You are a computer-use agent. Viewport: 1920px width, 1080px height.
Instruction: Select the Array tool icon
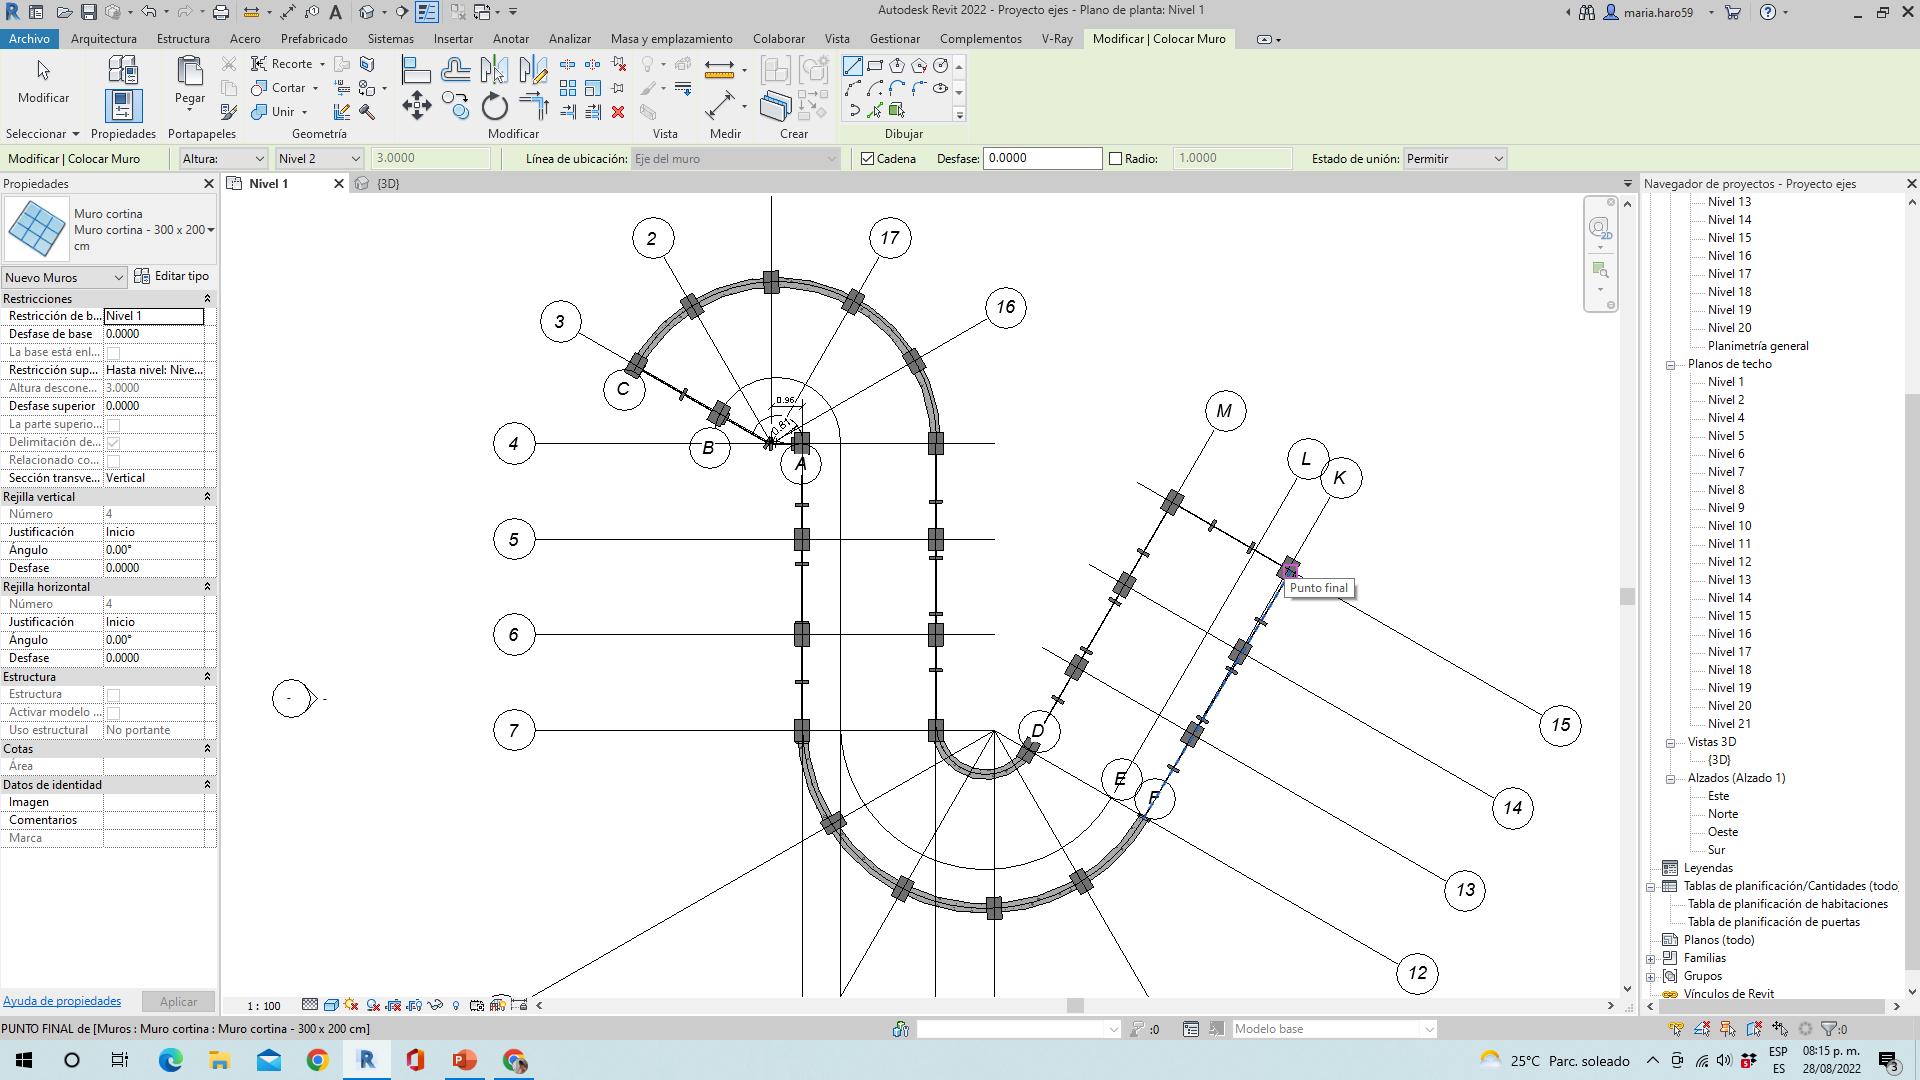pos(568,88)
